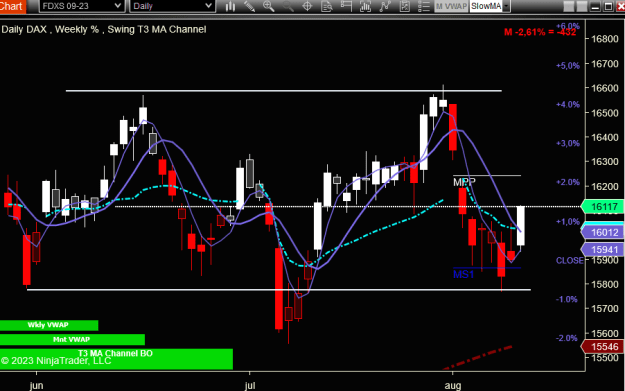
Task: Click the Wkly VWAP green button
Action: click(49, 325)
